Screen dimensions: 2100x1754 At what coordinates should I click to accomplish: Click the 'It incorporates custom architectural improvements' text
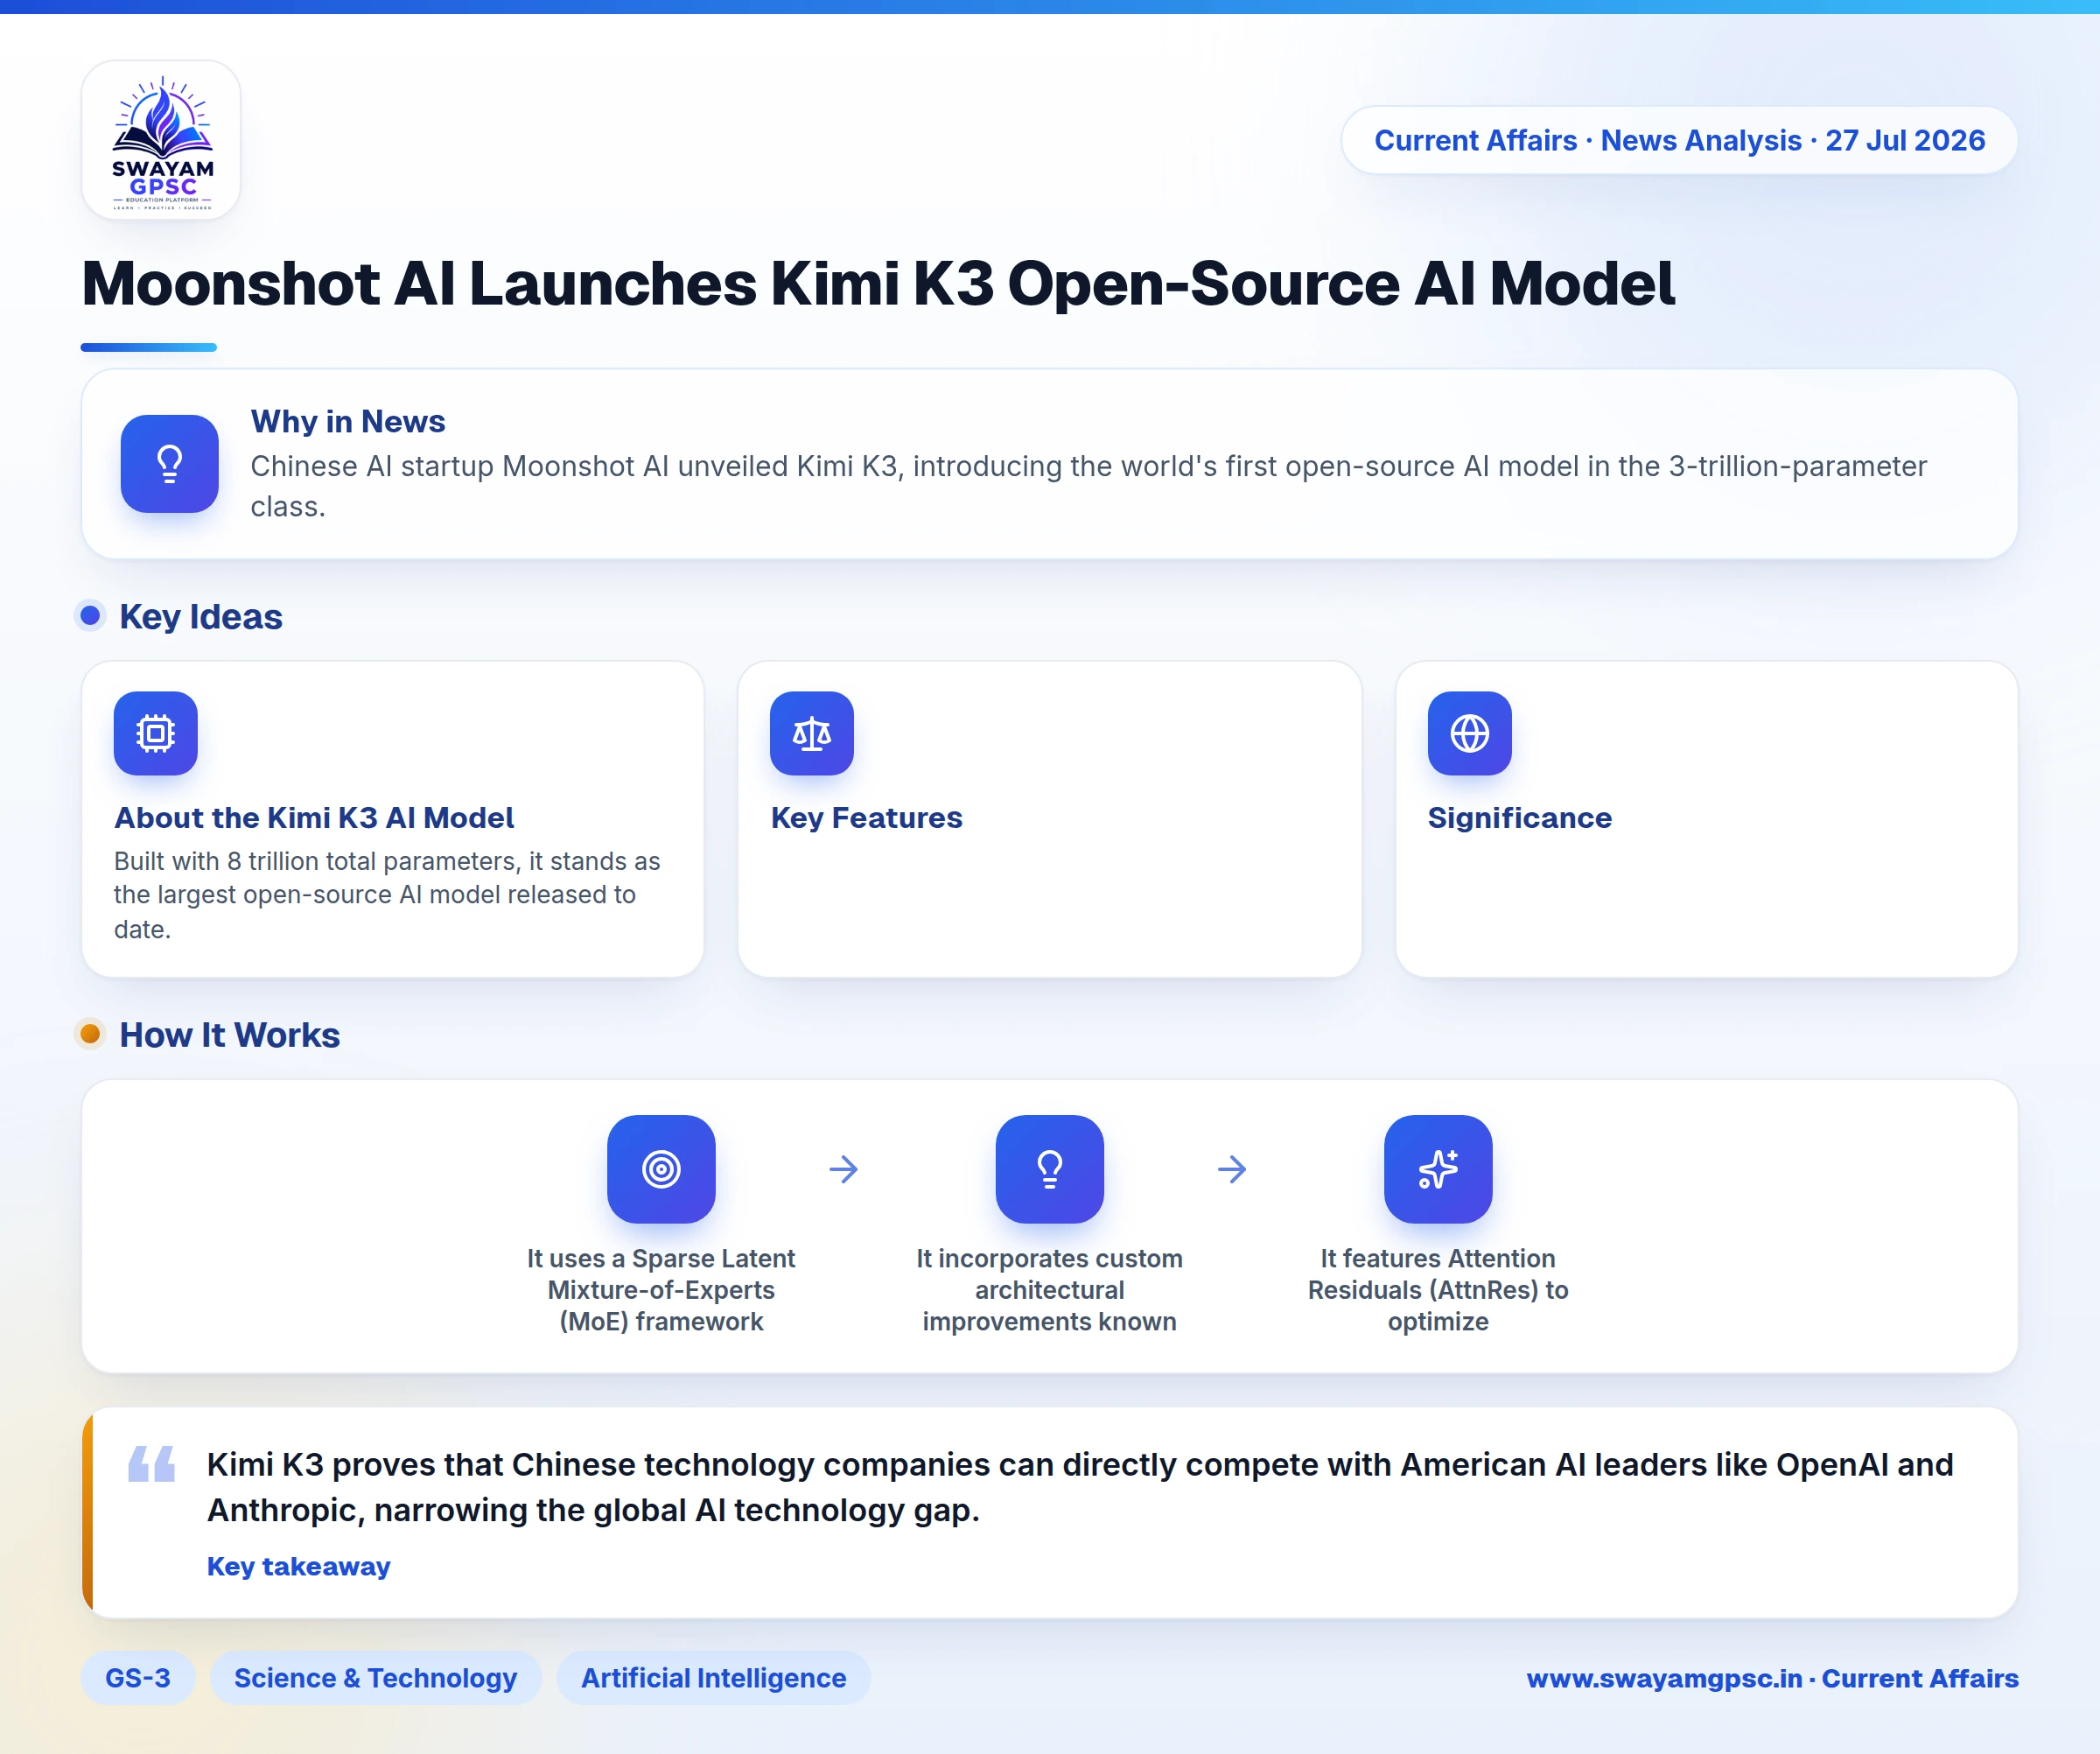coord(1050,1290)
